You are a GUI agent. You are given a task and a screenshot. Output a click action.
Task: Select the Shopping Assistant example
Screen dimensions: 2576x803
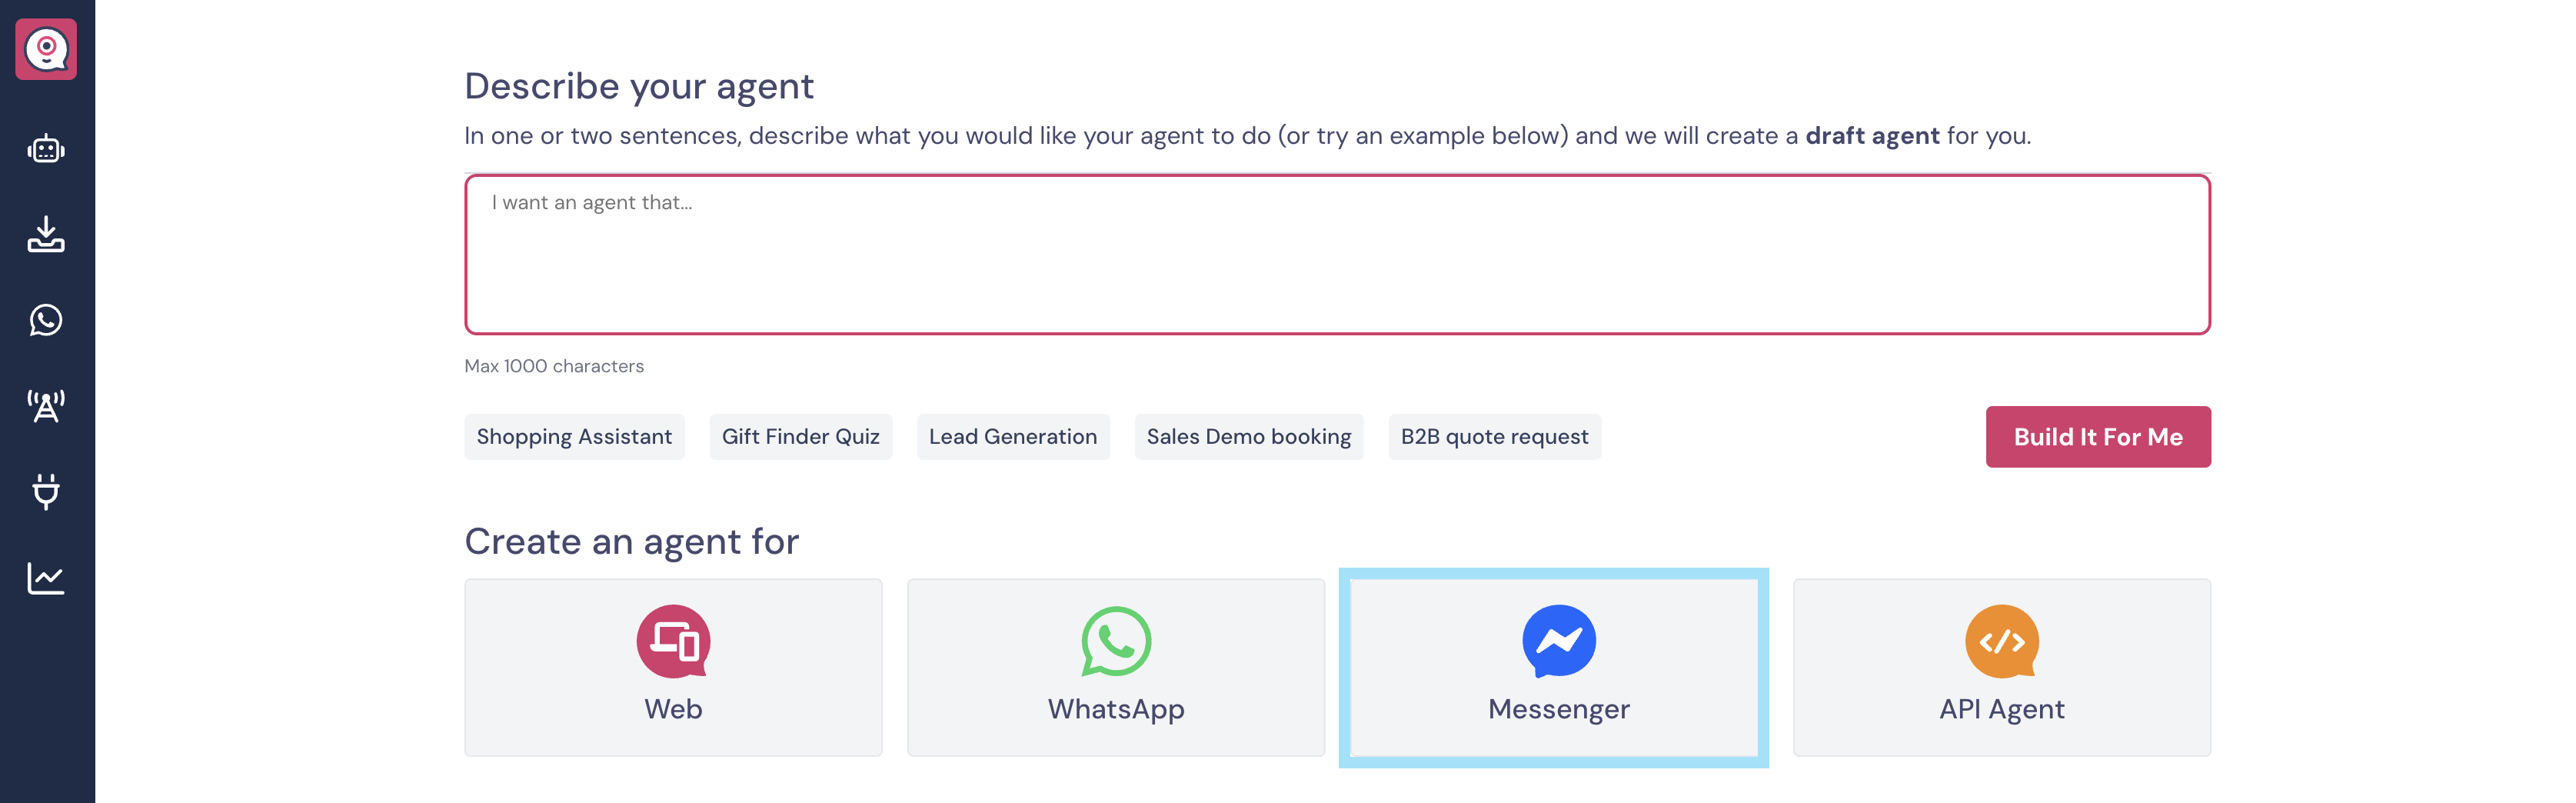[574, 437]
